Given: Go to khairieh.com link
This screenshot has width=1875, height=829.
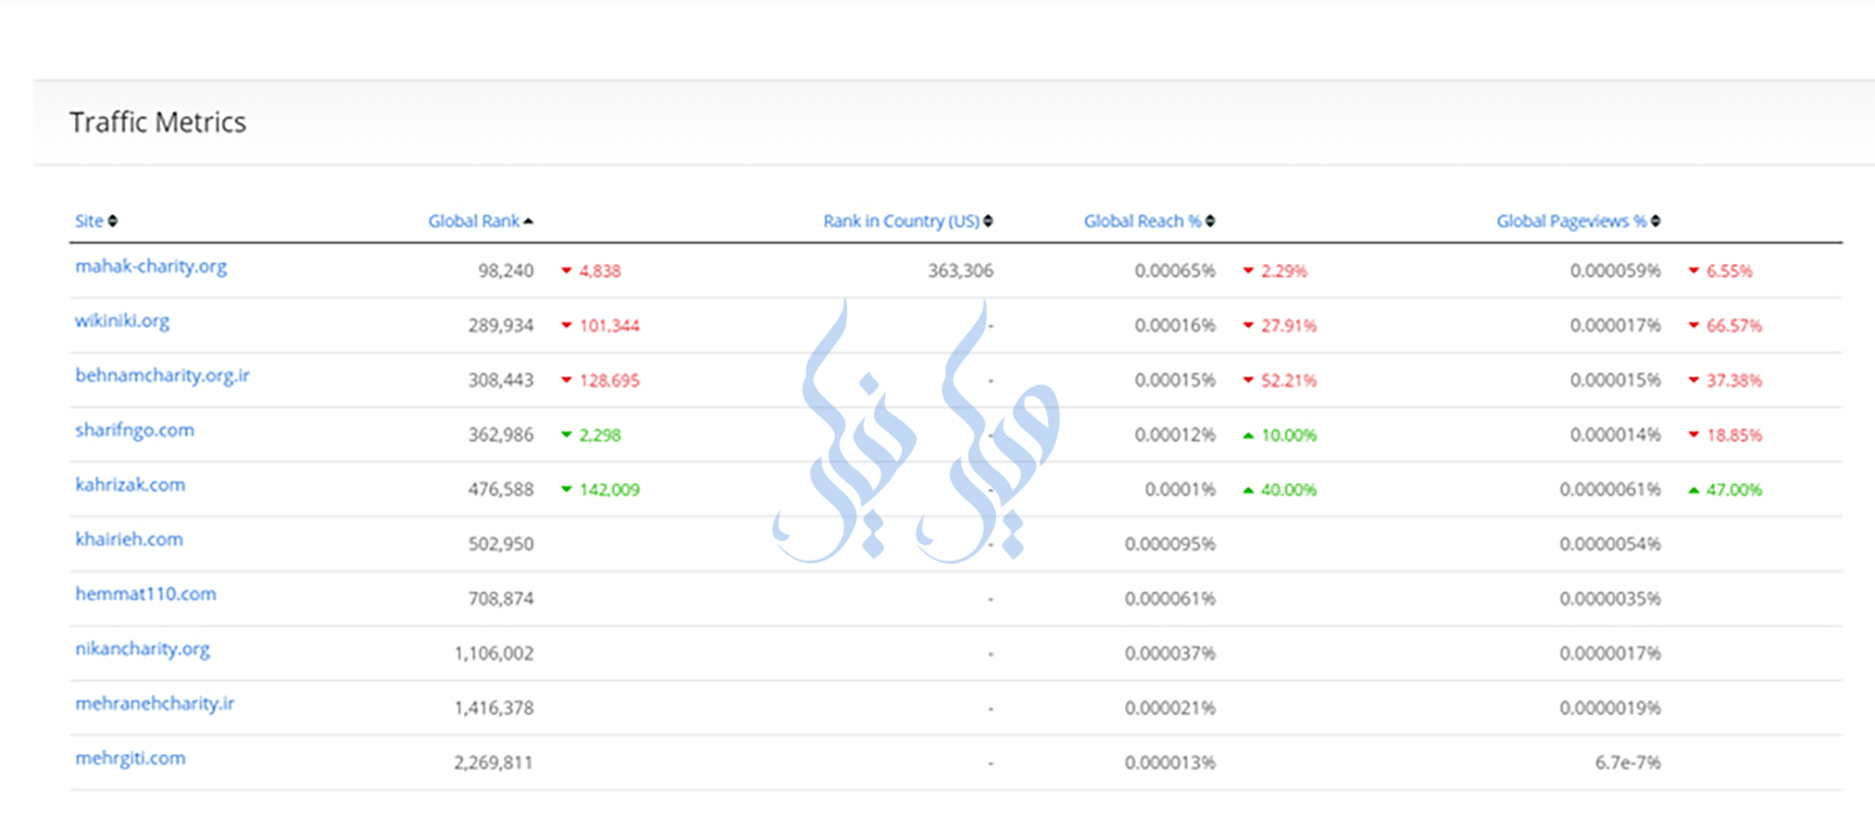Looking at the screenshot, I should (x=129, y=540).
